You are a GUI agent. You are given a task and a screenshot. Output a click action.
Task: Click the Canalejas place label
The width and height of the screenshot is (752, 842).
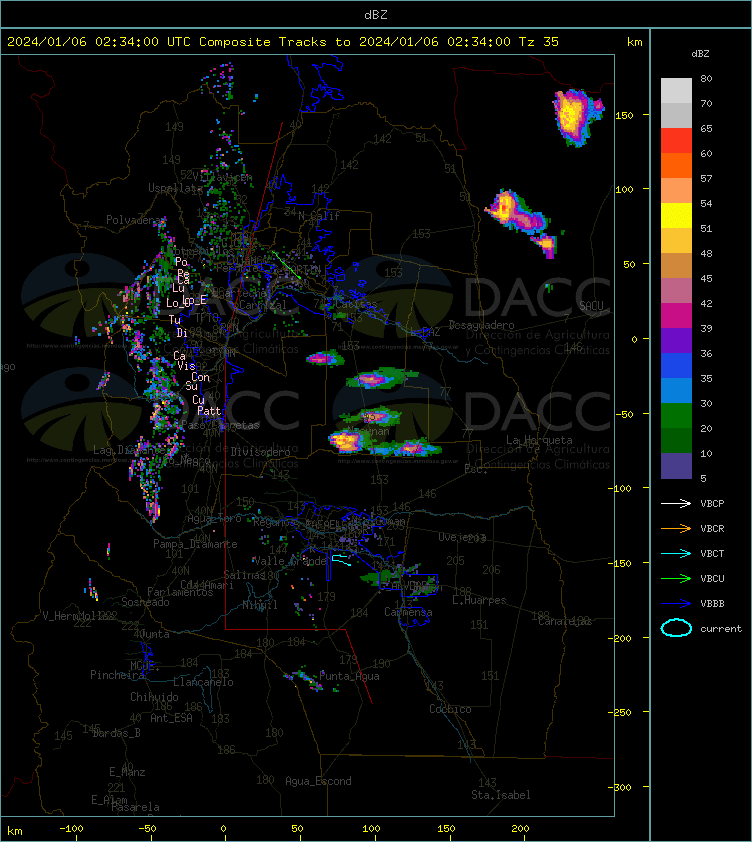pos(564,621)
